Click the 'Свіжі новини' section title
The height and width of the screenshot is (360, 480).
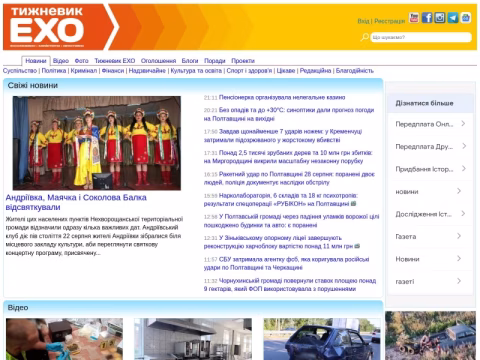[x=33, y=85]
